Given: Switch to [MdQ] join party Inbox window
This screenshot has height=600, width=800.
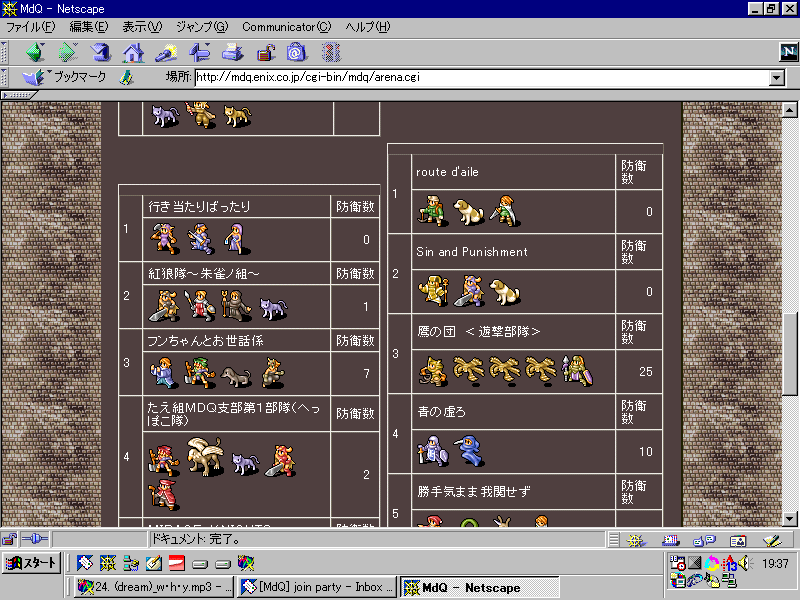Looking at the screenshot, I should [317, 587].
